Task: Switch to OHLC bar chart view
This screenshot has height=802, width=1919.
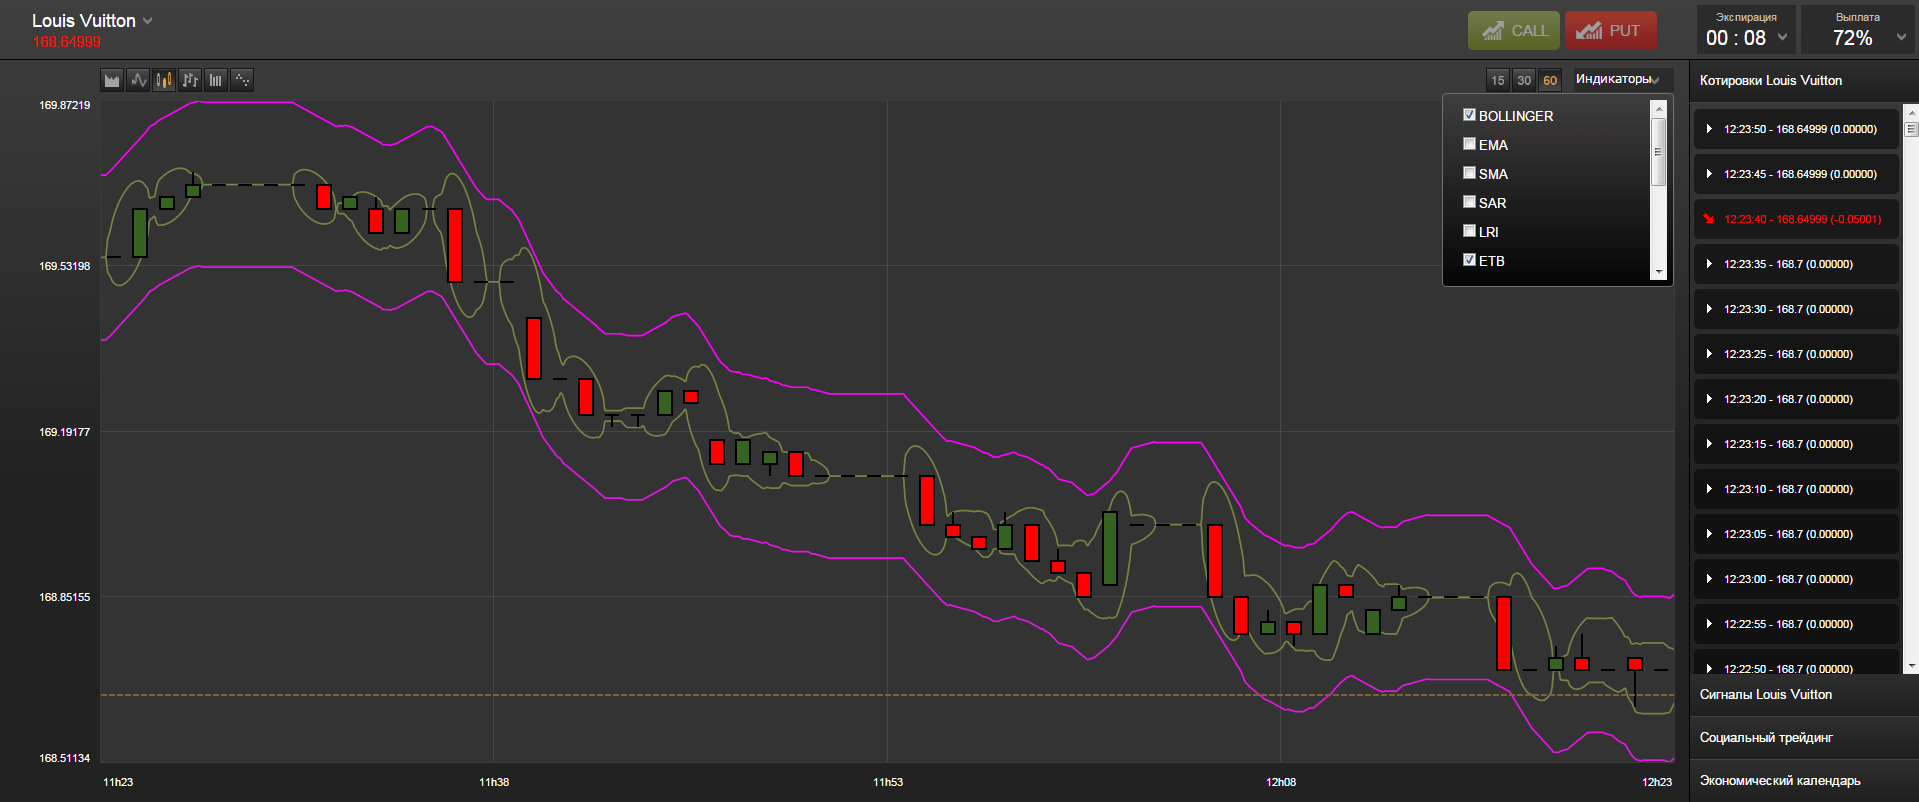Action: click(x=190, y=80)
